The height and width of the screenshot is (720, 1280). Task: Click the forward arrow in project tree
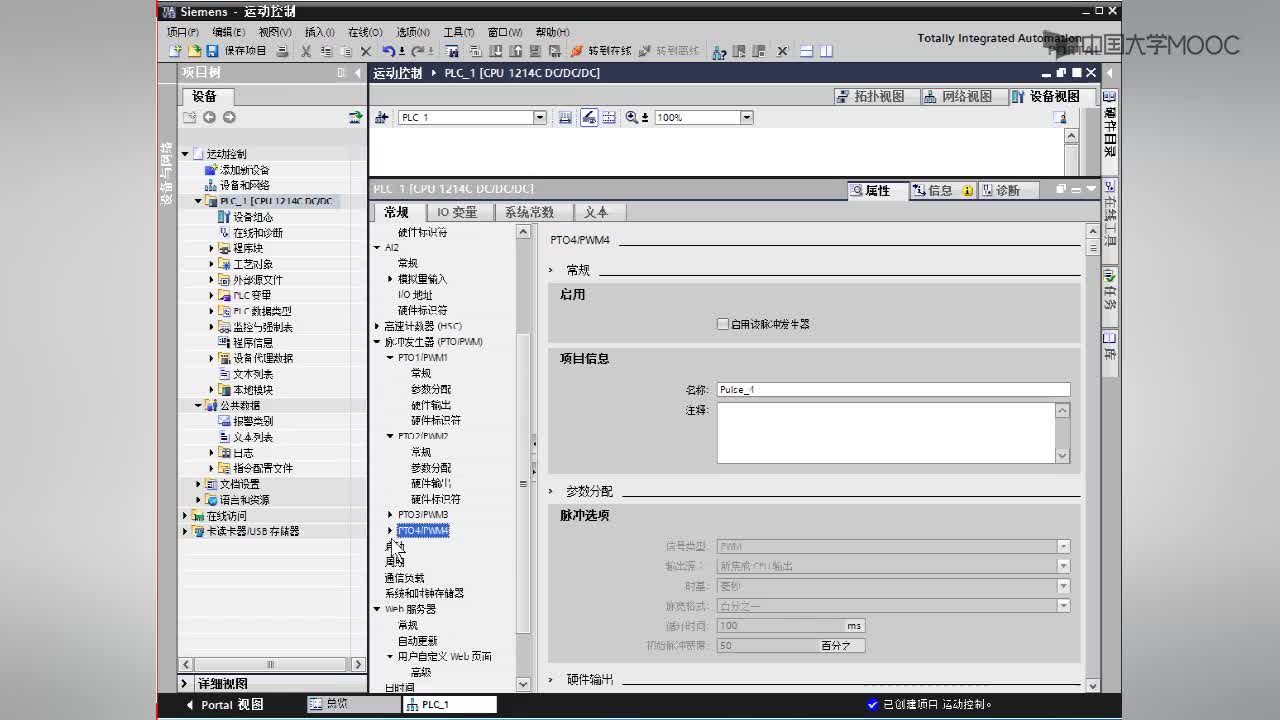coord(229,117)
